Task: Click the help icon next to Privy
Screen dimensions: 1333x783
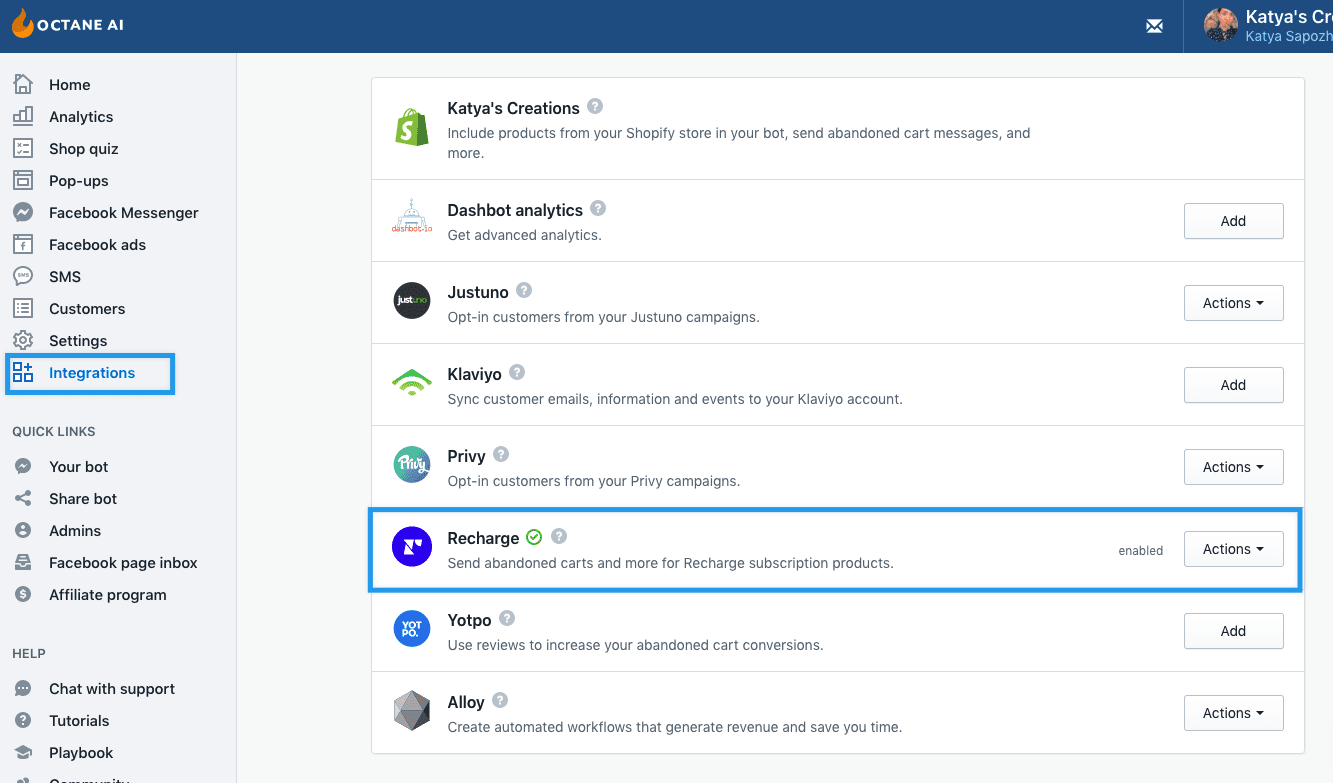Action: coord(501,454)
